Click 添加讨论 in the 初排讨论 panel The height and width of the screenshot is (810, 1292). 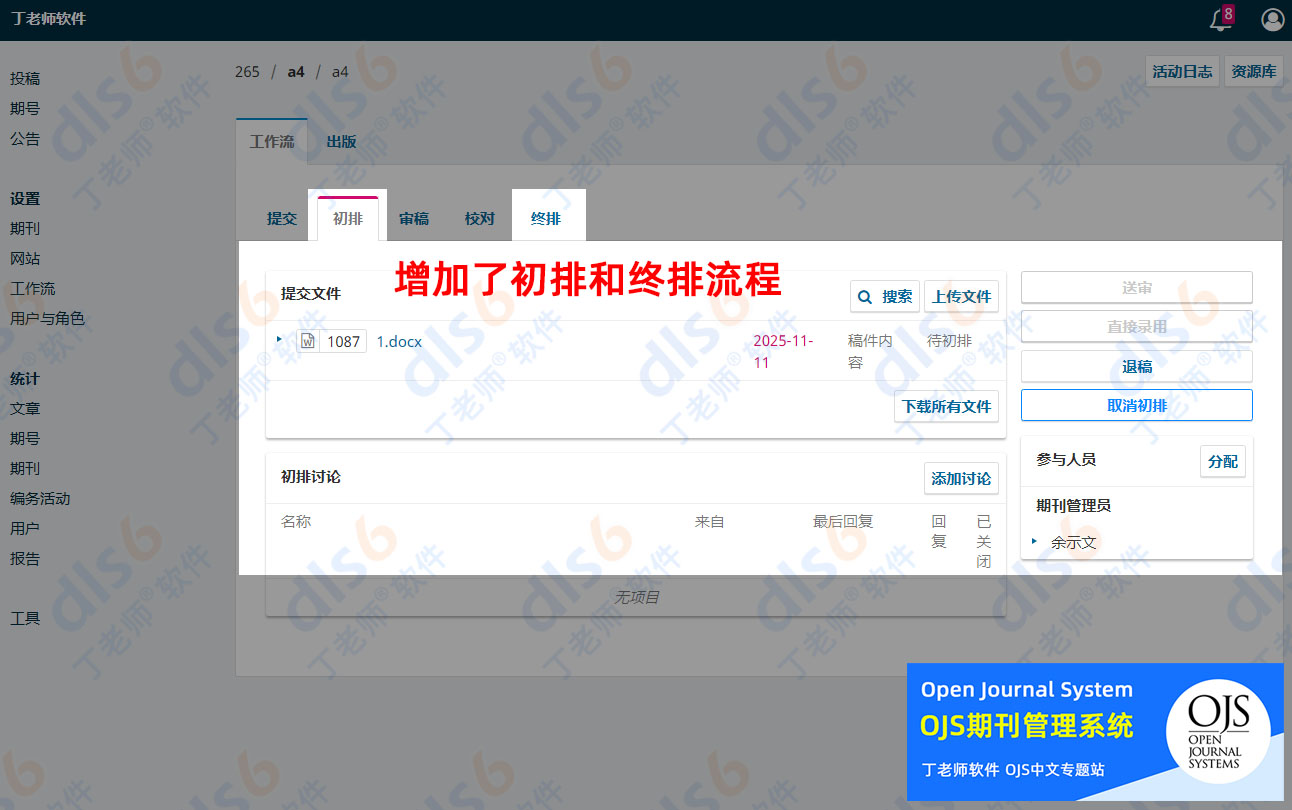point(961,478)
